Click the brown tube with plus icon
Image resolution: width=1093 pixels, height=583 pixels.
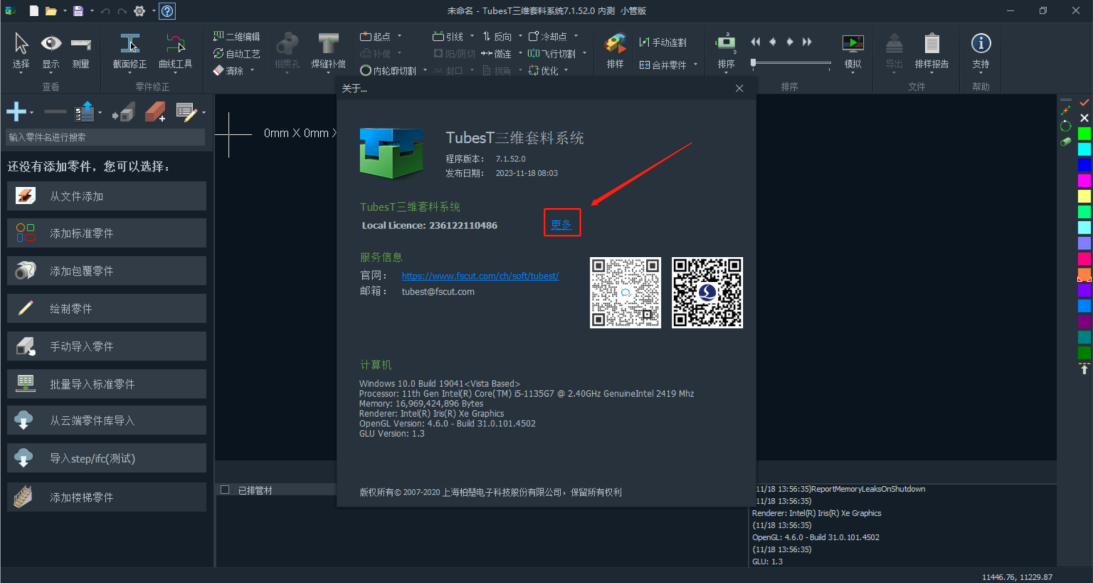[x=155, y=112]
